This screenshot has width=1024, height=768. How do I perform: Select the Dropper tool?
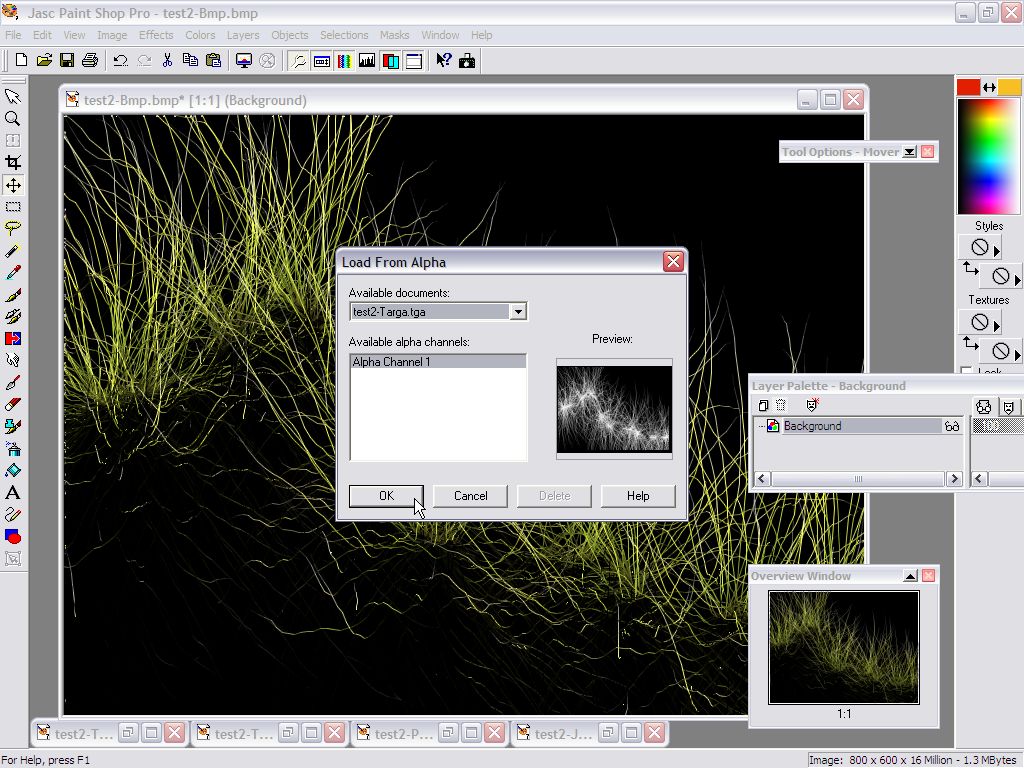pos(13,272)
